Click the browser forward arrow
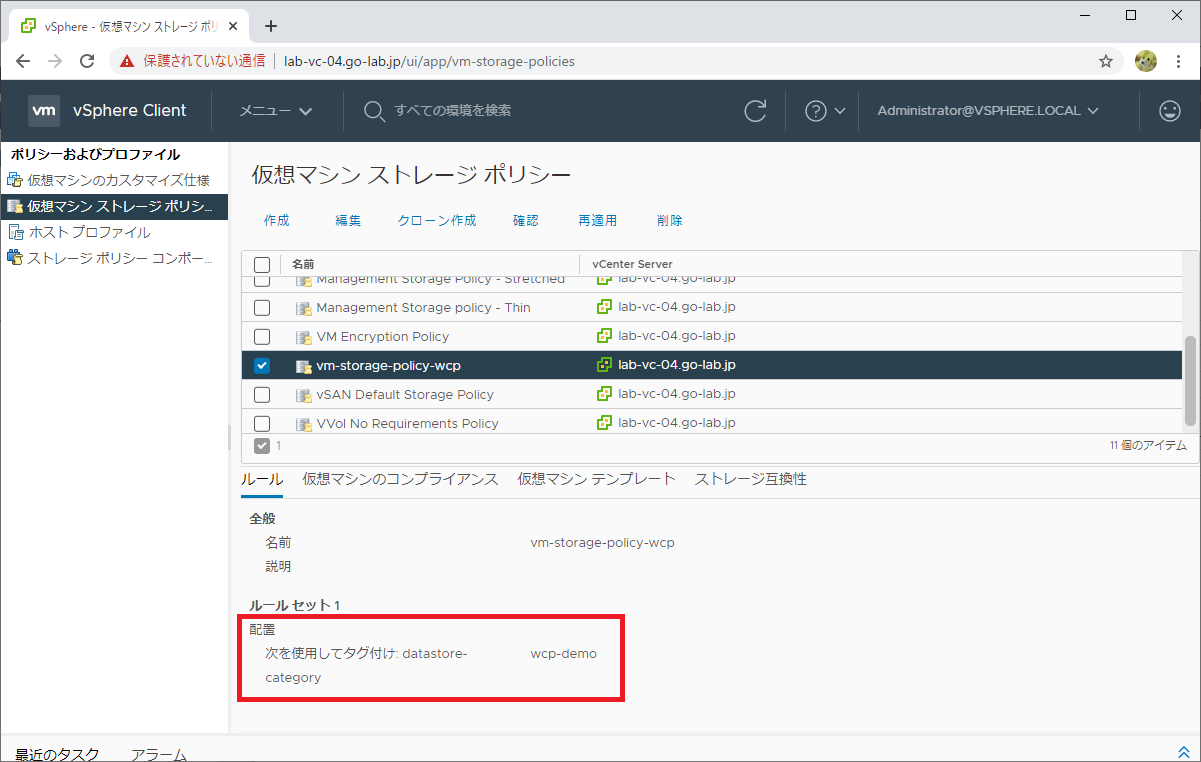The width and height of the screenshot is (1201, 762). tap(55, 61)
